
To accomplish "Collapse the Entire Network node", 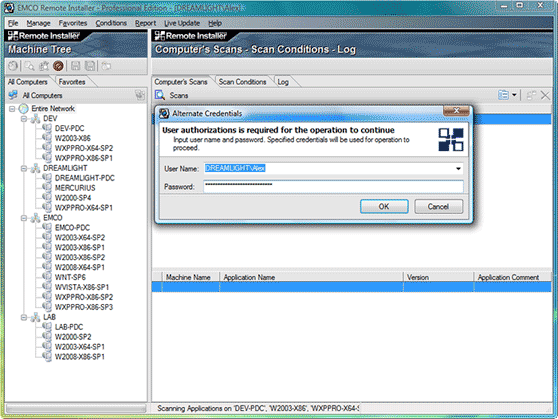I will [x=12, y=109].
